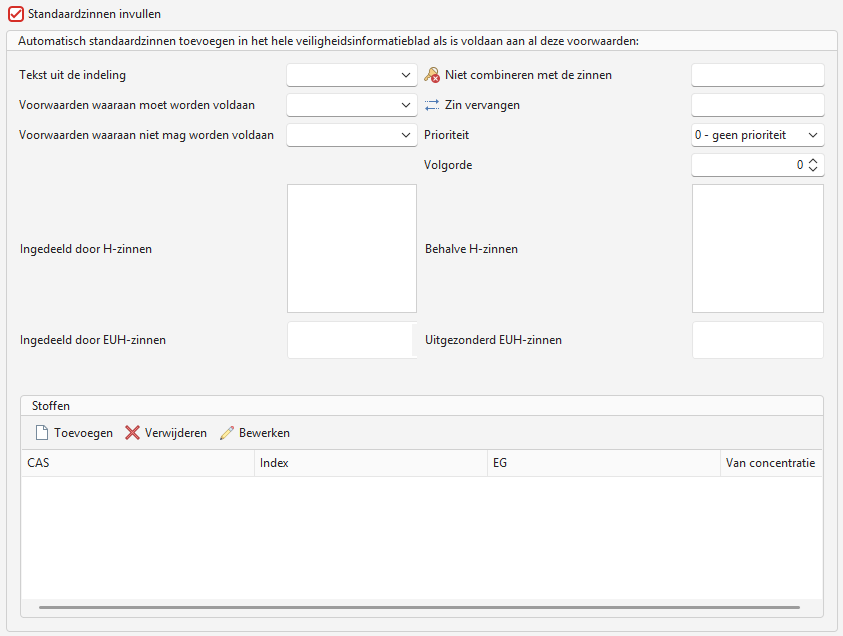Click the Toevoegen page icon
Viewport: 843px width, 636px height.
pyautogui.click(x=41, y=433)
